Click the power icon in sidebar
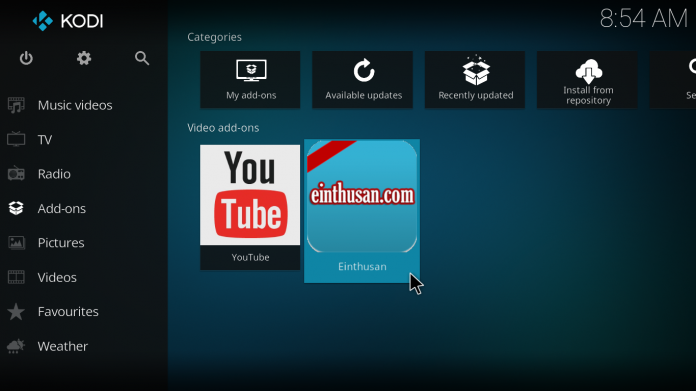Screen dimensions: 696x391 26,58
